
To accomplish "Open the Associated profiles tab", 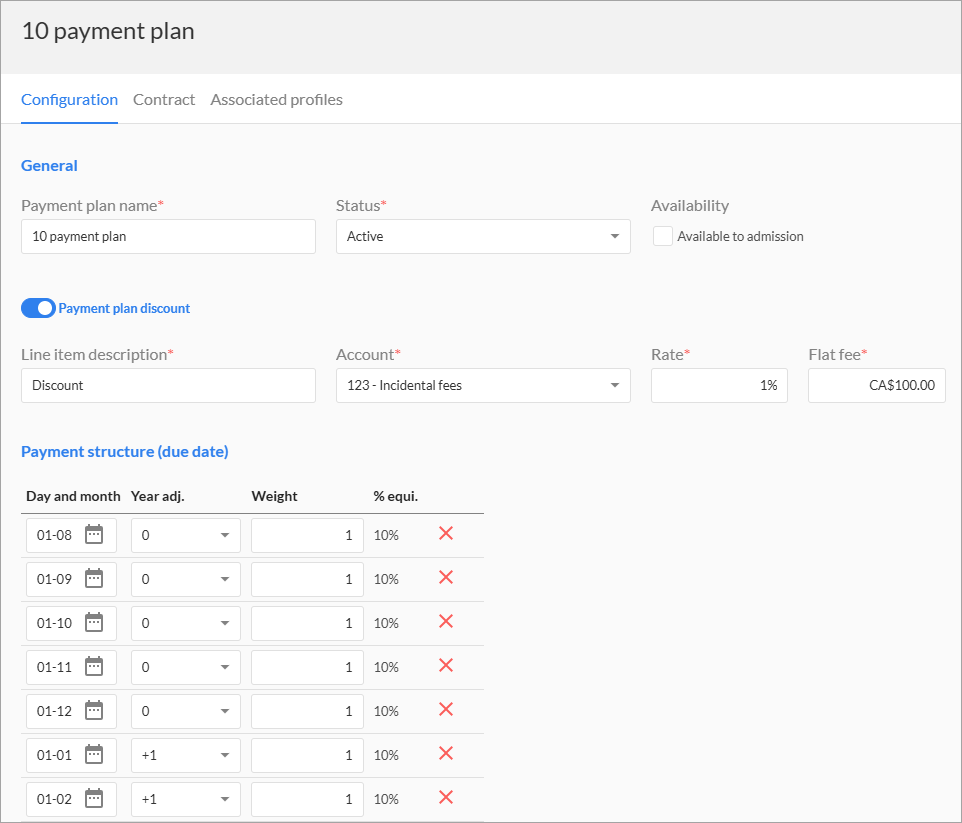I will (x=277, y=99).
